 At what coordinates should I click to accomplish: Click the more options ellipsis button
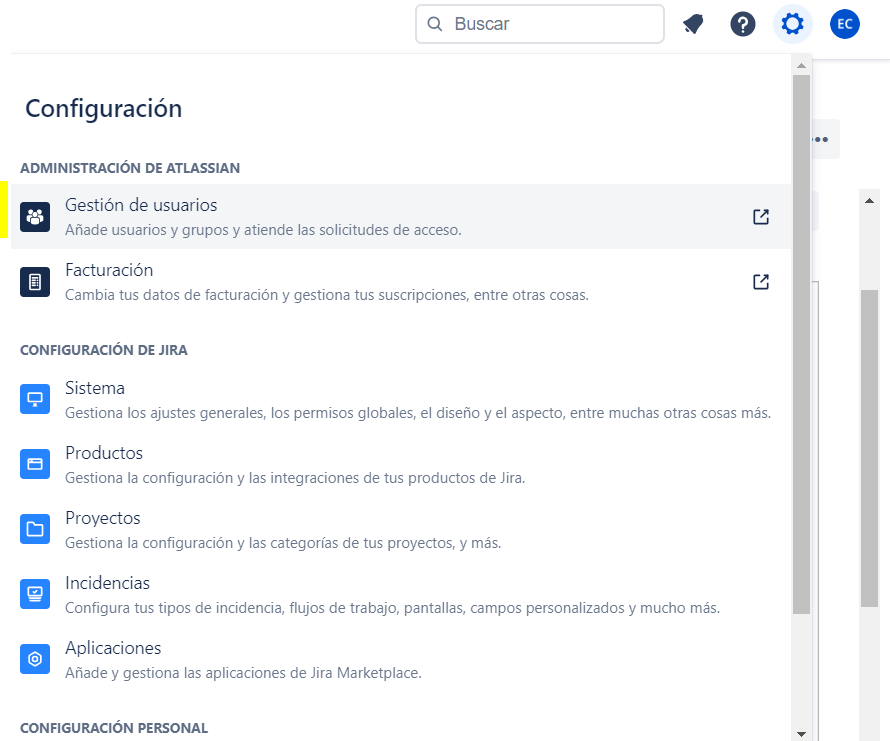[825, 139]
